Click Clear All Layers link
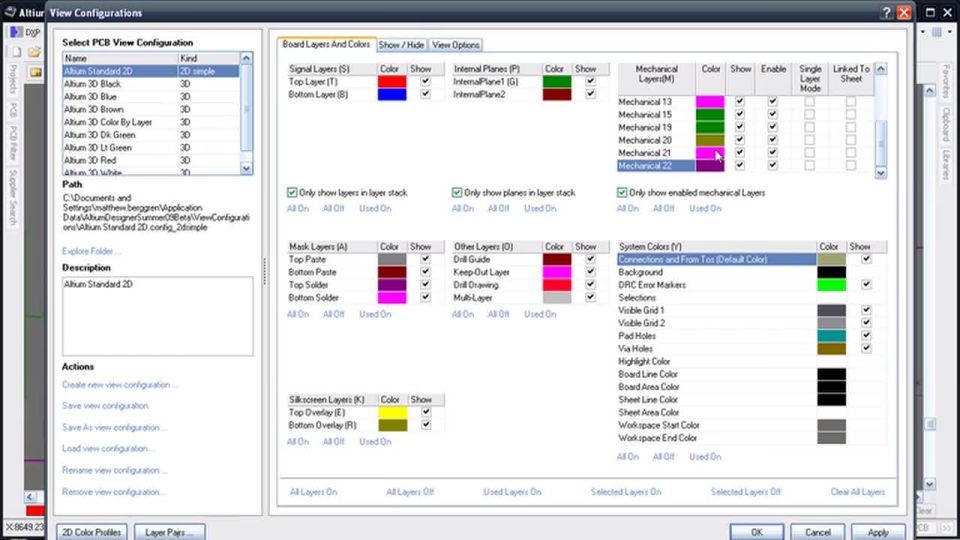The height and width of the screenshot is (540, 960). (x=858, y=492)
